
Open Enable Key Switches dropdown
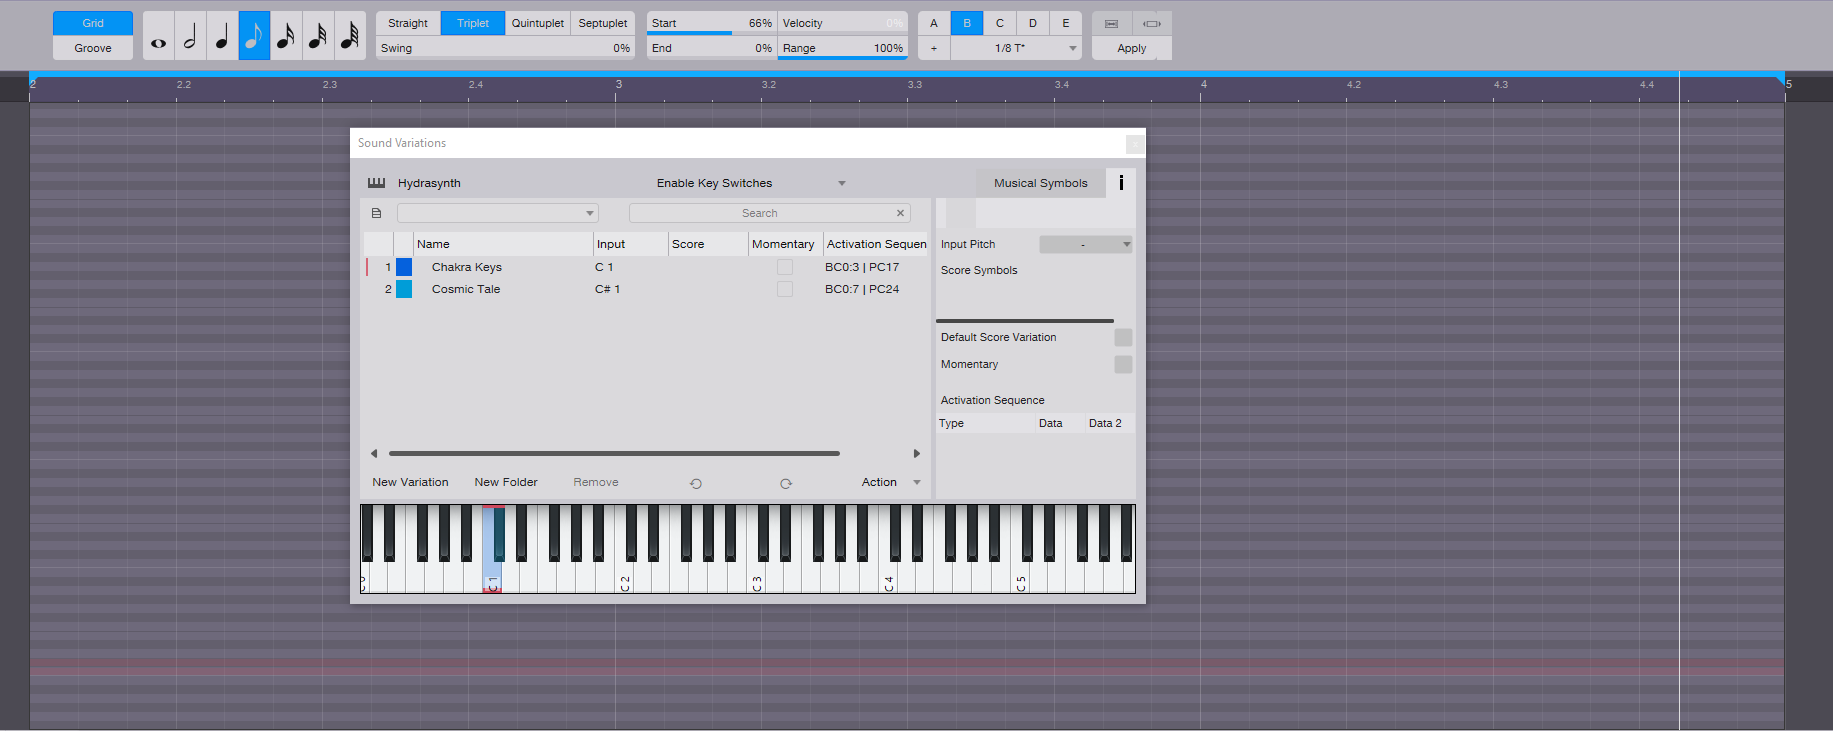pyautogui.click(x=750, y=183)
